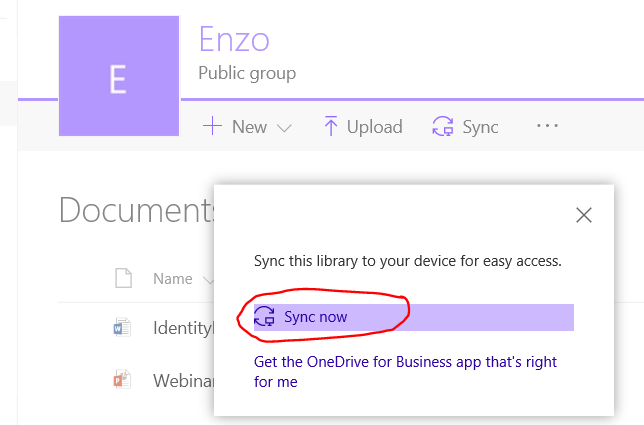Select the Word document file icon
644x425 pixels.
(123, 327)
